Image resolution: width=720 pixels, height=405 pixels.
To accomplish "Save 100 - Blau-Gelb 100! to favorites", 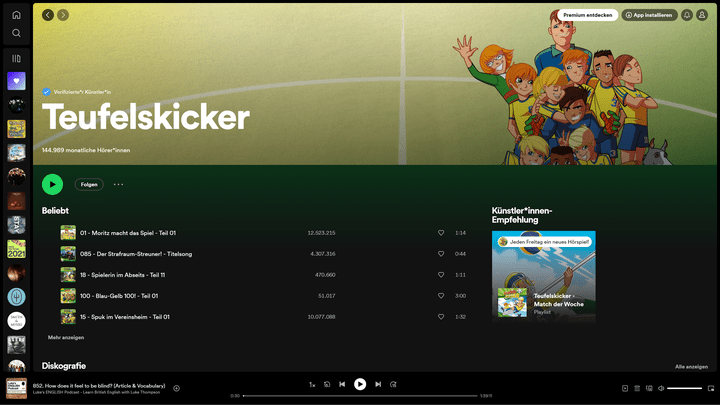I will click(x=441, y=296).
